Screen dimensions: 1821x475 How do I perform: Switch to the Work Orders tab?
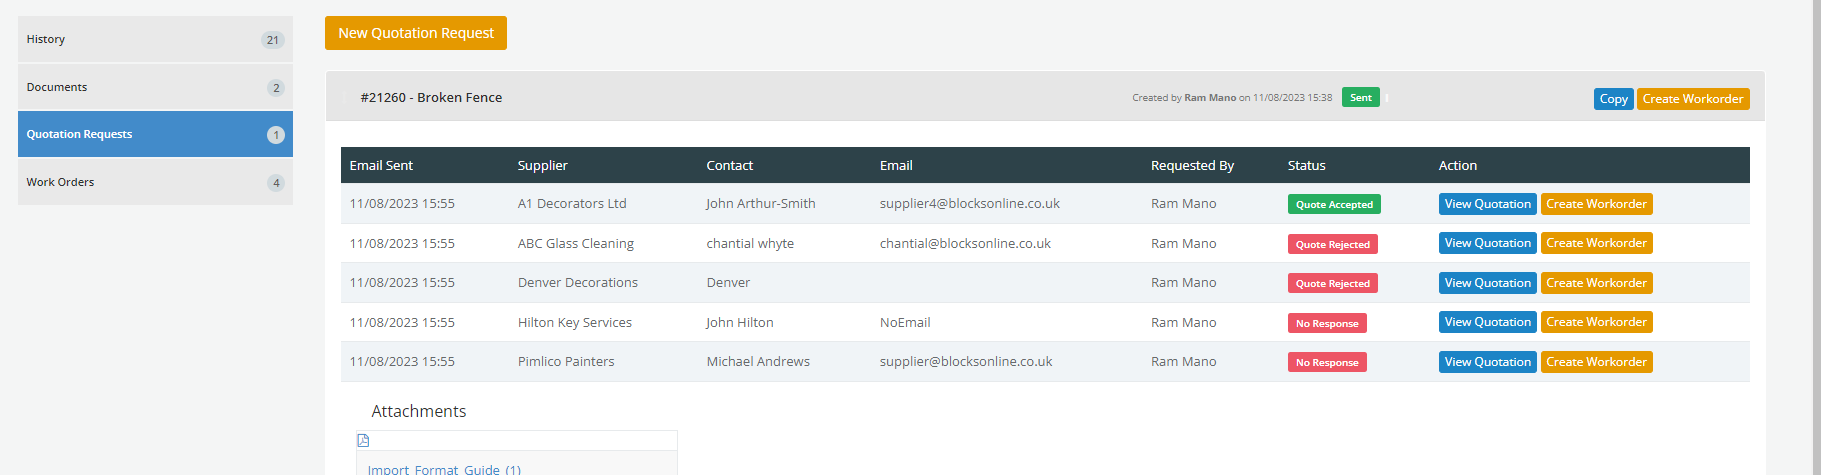[155, 182]
